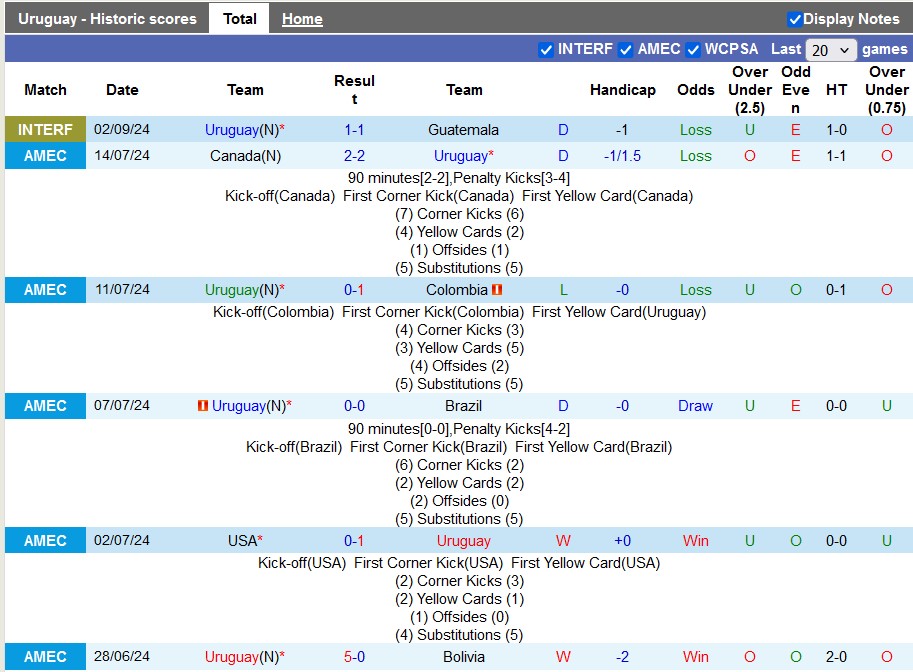Click Brazil team name
Viewport: 913px width, 672px height.
pos(463,406)
